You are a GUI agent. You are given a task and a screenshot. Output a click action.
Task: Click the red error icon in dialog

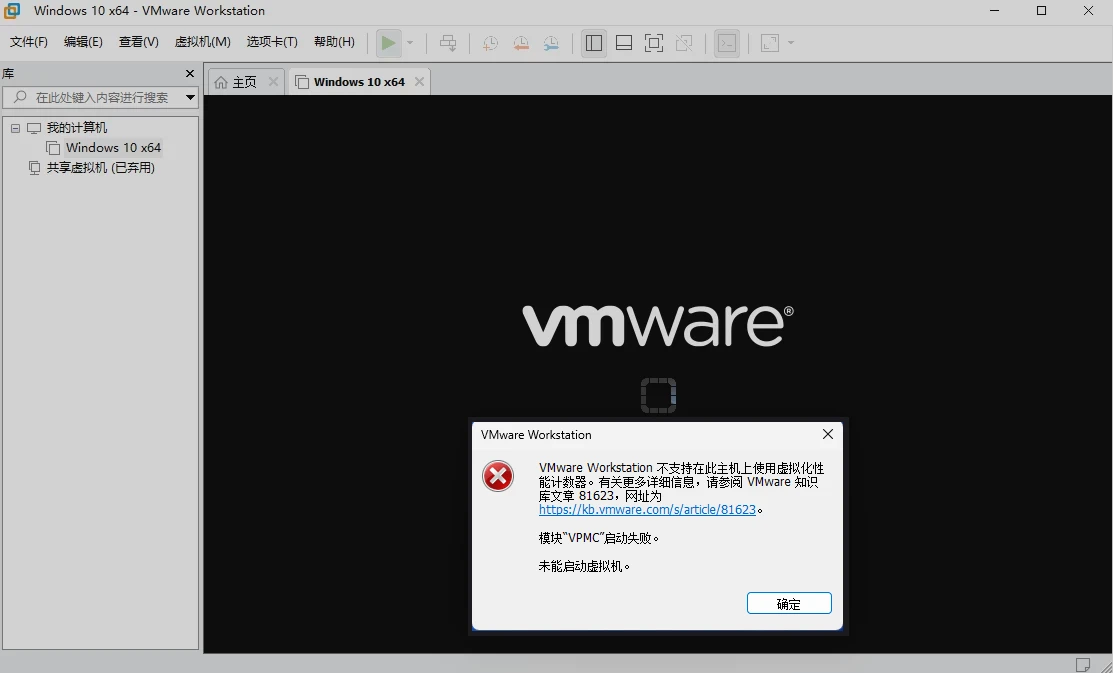coord(498,476)
